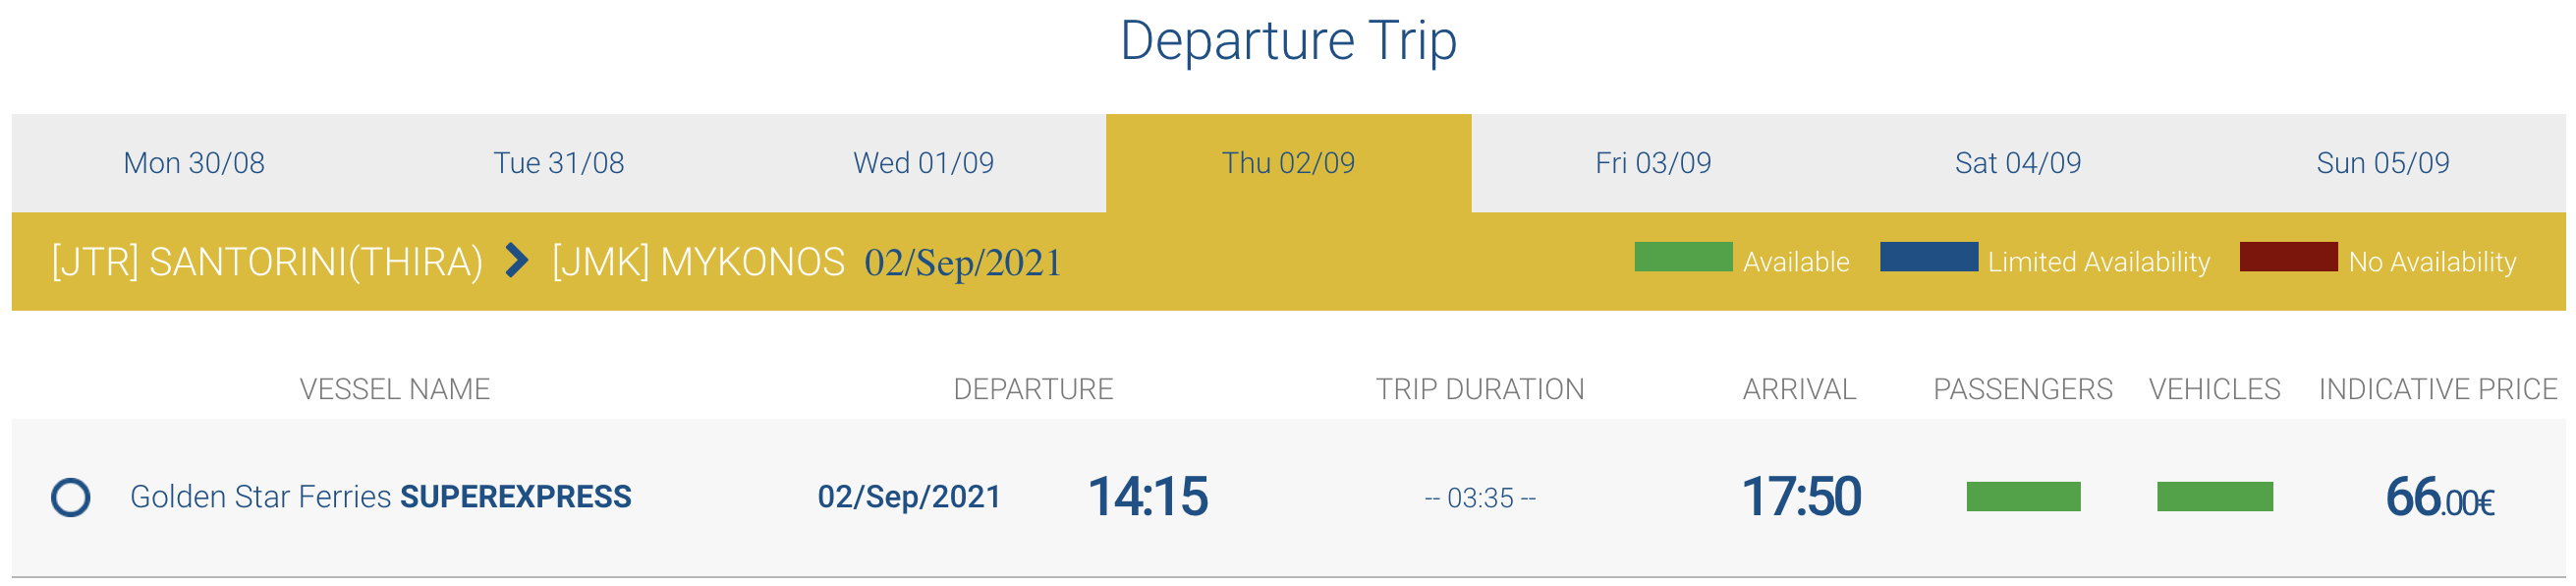Click the [JMK] MYKONOS destination label
Image resolution: width=2576 pixels, height=586 pixels.
(x=698, y=262)
